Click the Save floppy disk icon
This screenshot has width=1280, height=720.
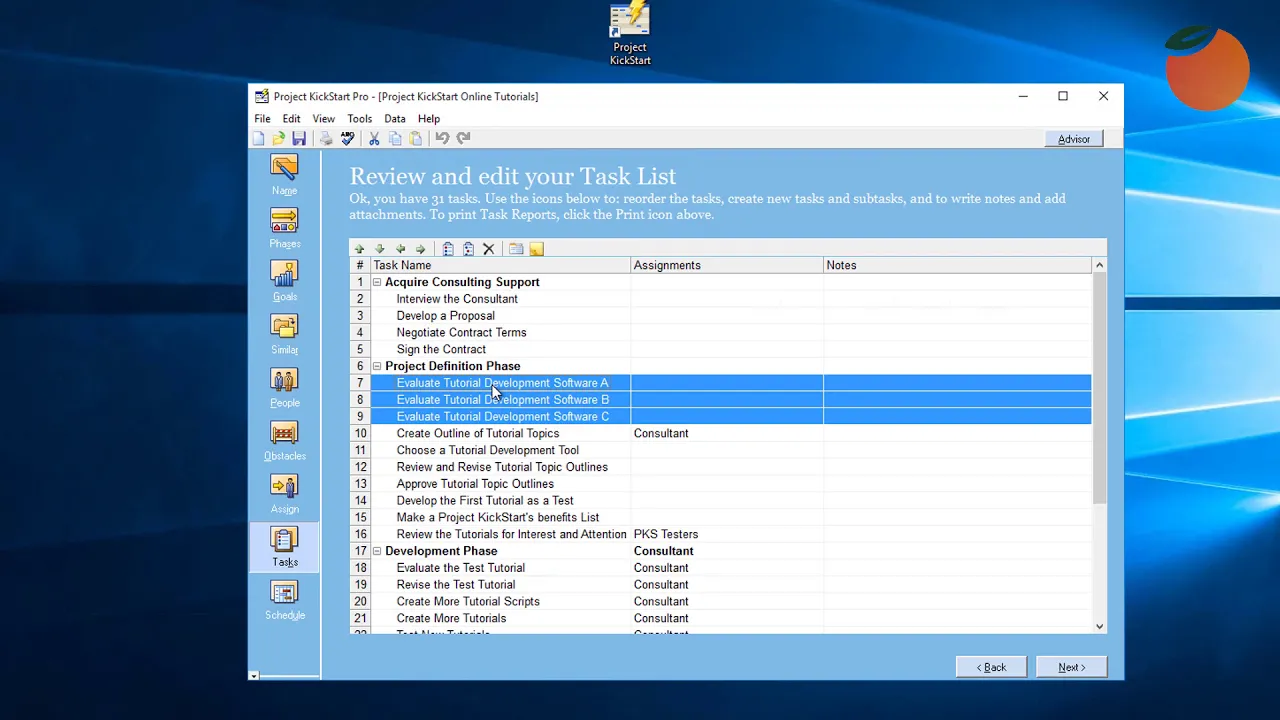[x=299, y=138]
